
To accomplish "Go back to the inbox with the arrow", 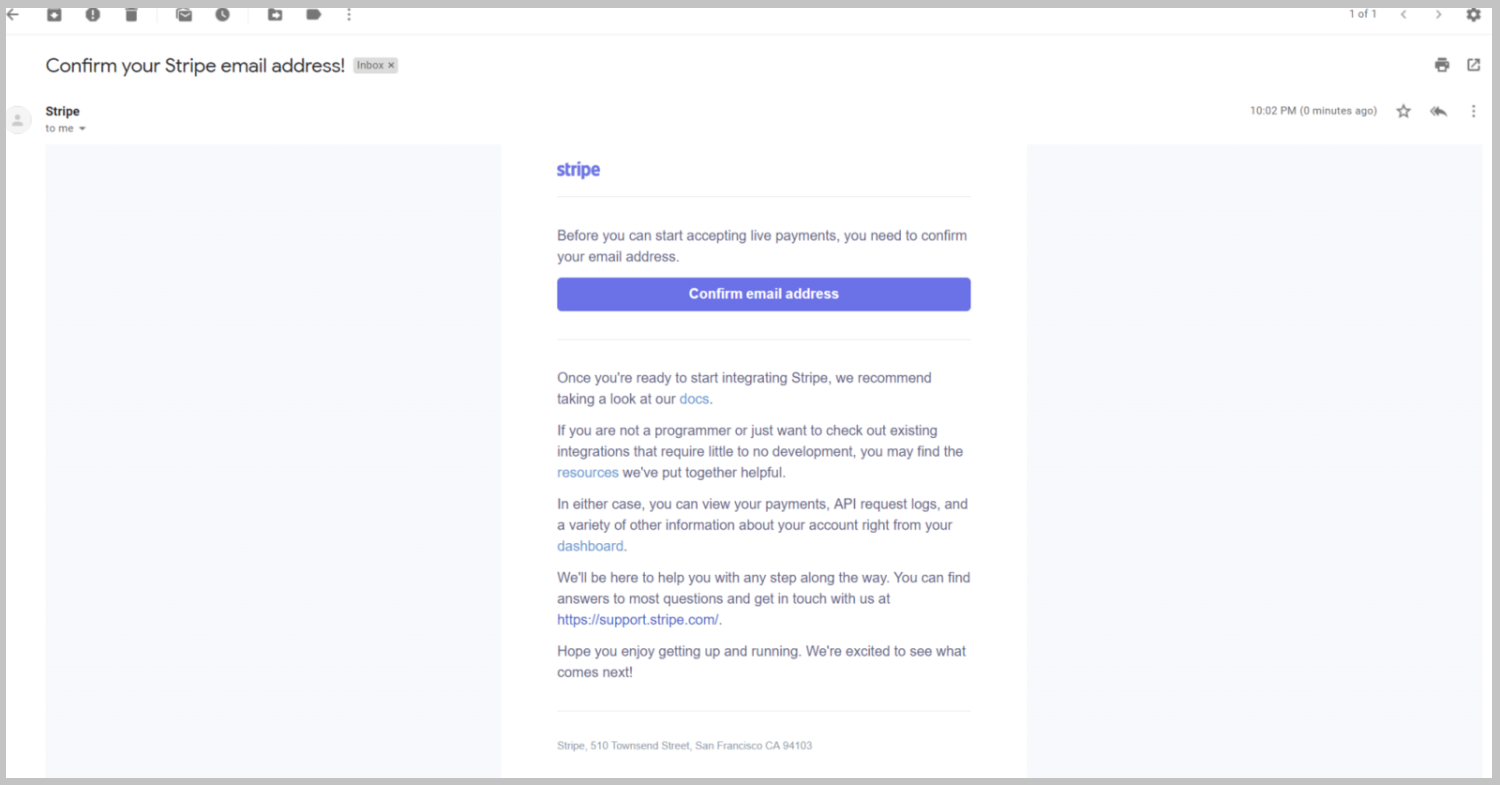I will tap(12, 14).
